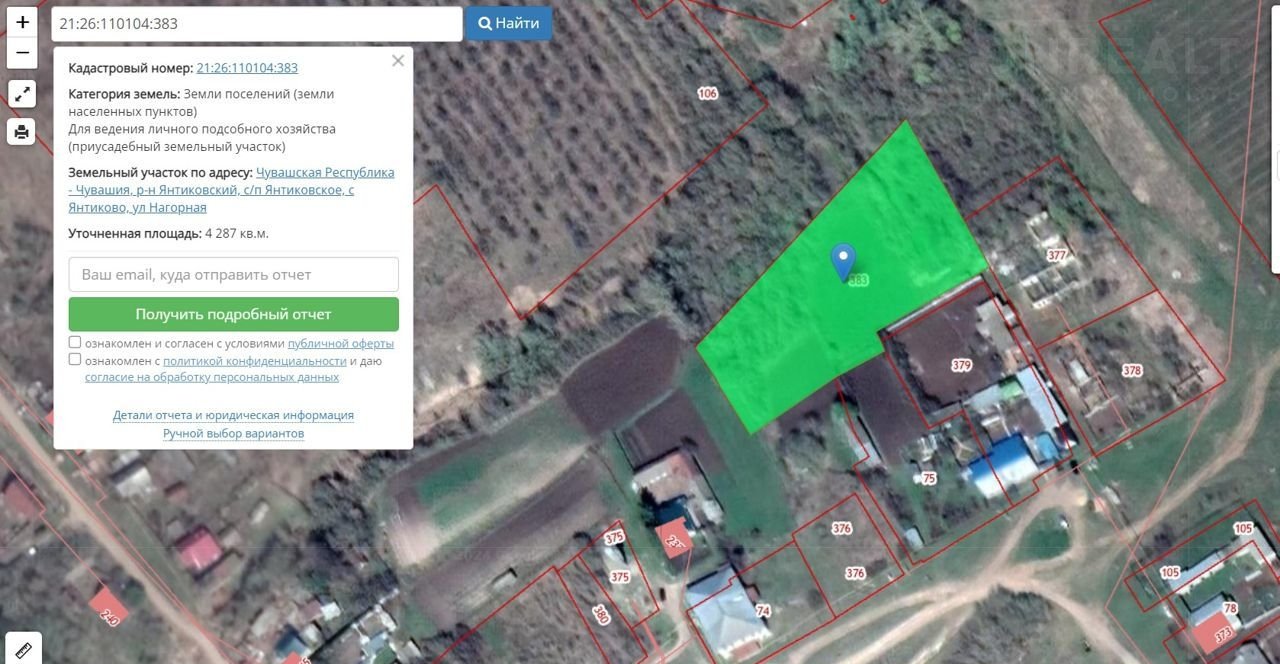This screenshot has width=1280, height=664.
Task: Open the Чувашская Республика address link
Action: click(325, 172)
